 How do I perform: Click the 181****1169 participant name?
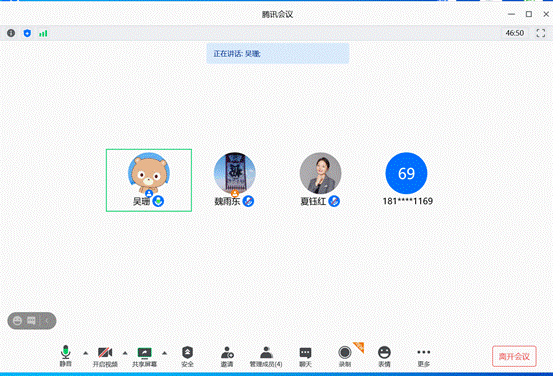[408, 201]
